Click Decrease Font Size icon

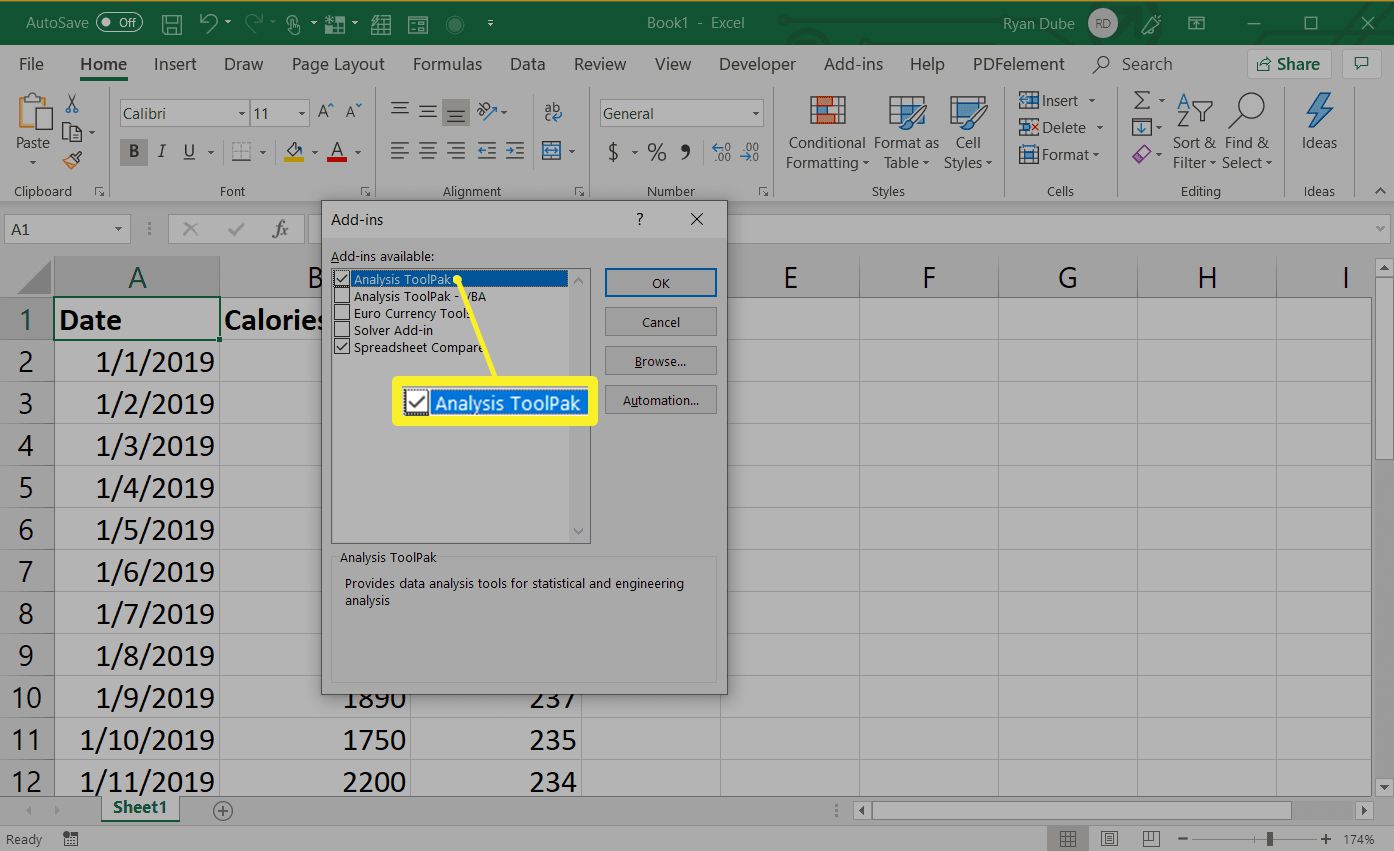[352, 113]
